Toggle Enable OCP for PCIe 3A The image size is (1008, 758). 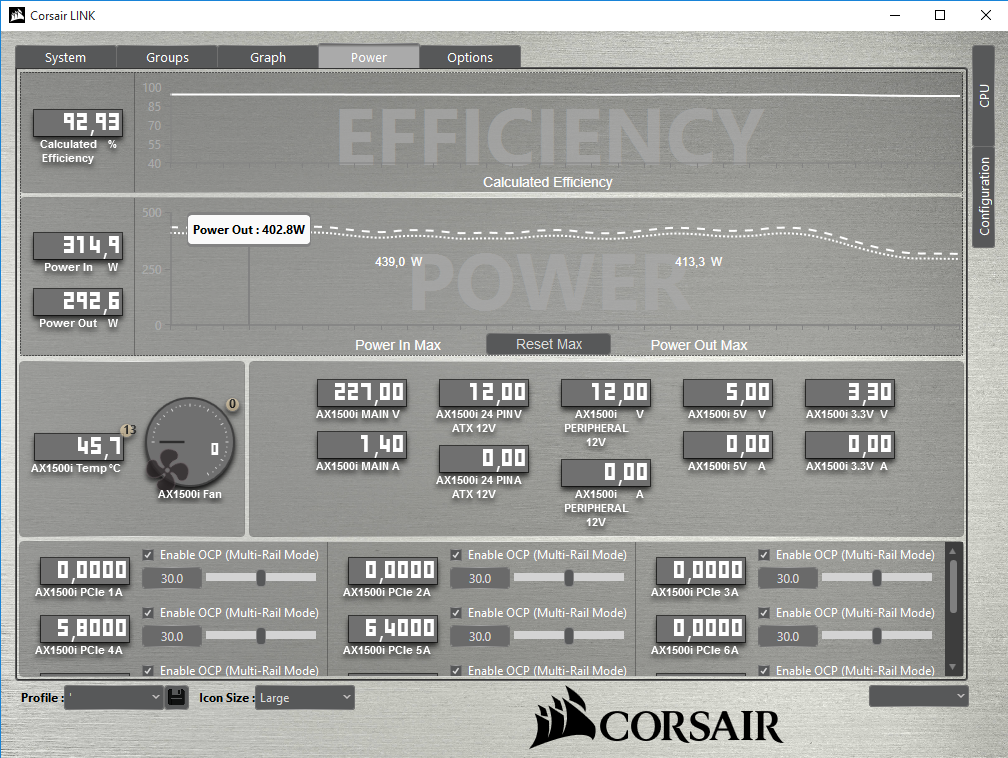click(764, 555)
